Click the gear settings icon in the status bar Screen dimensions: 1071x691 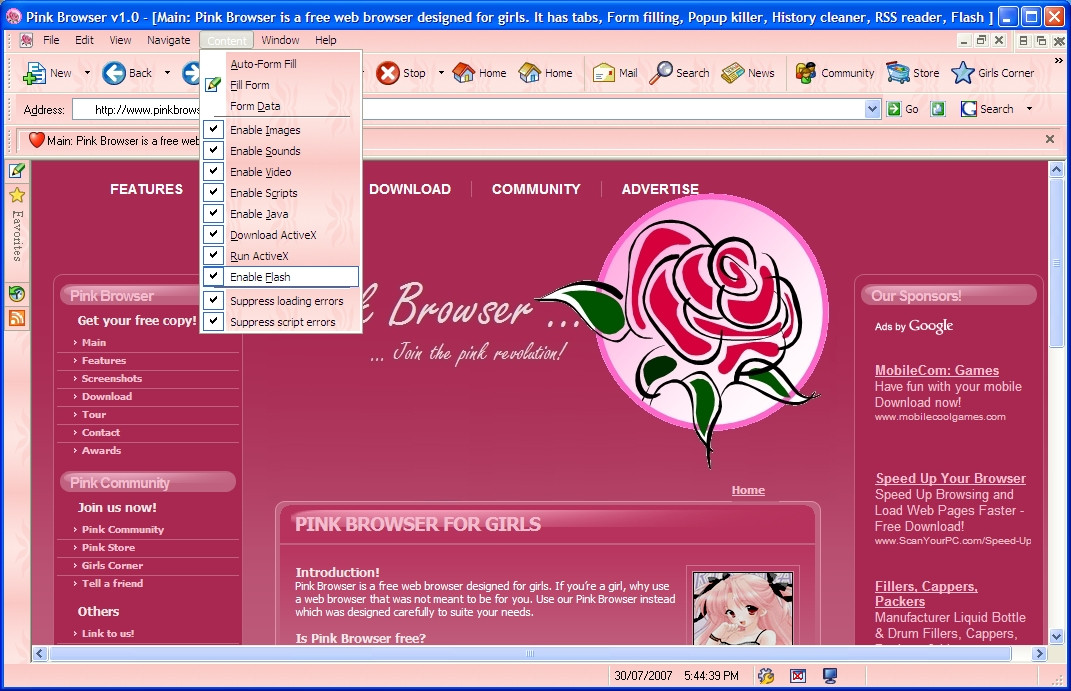[766, 676]
